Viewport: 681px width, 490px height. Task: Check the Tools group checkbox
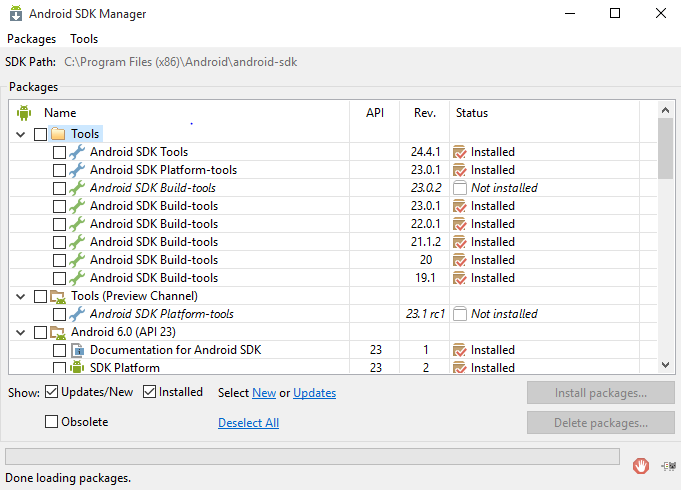40,134
